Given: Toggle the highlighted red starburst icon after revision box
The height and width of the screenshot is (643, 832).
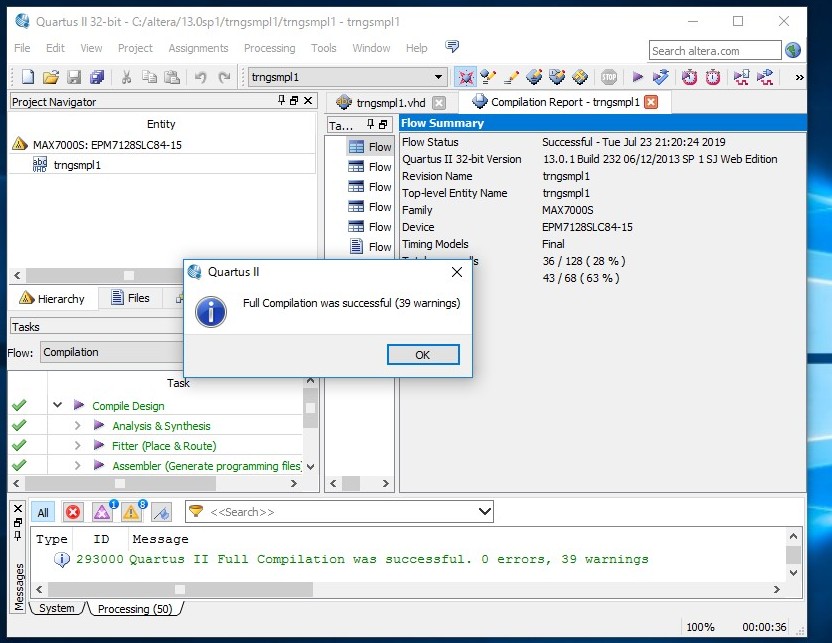Looking at the screenshot, I should [x=465, y=77].
